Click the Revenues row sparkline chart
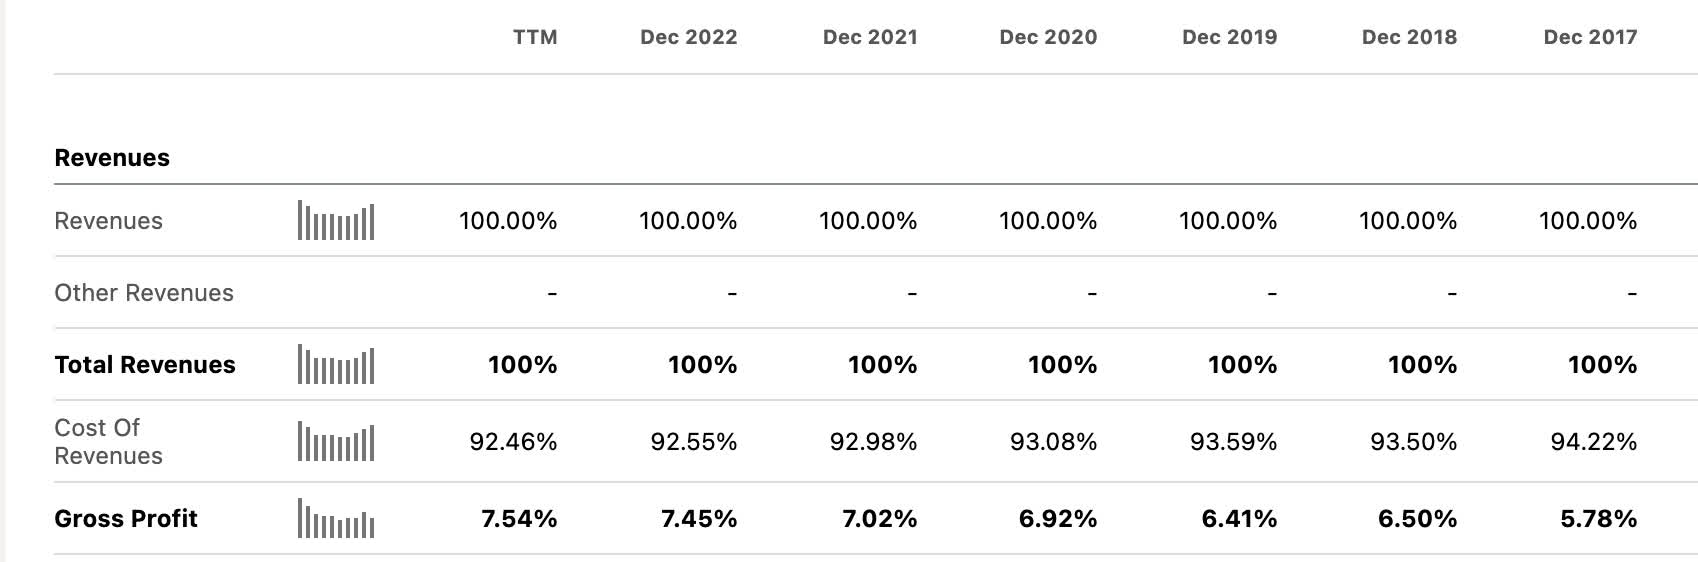 click(336, 221)
